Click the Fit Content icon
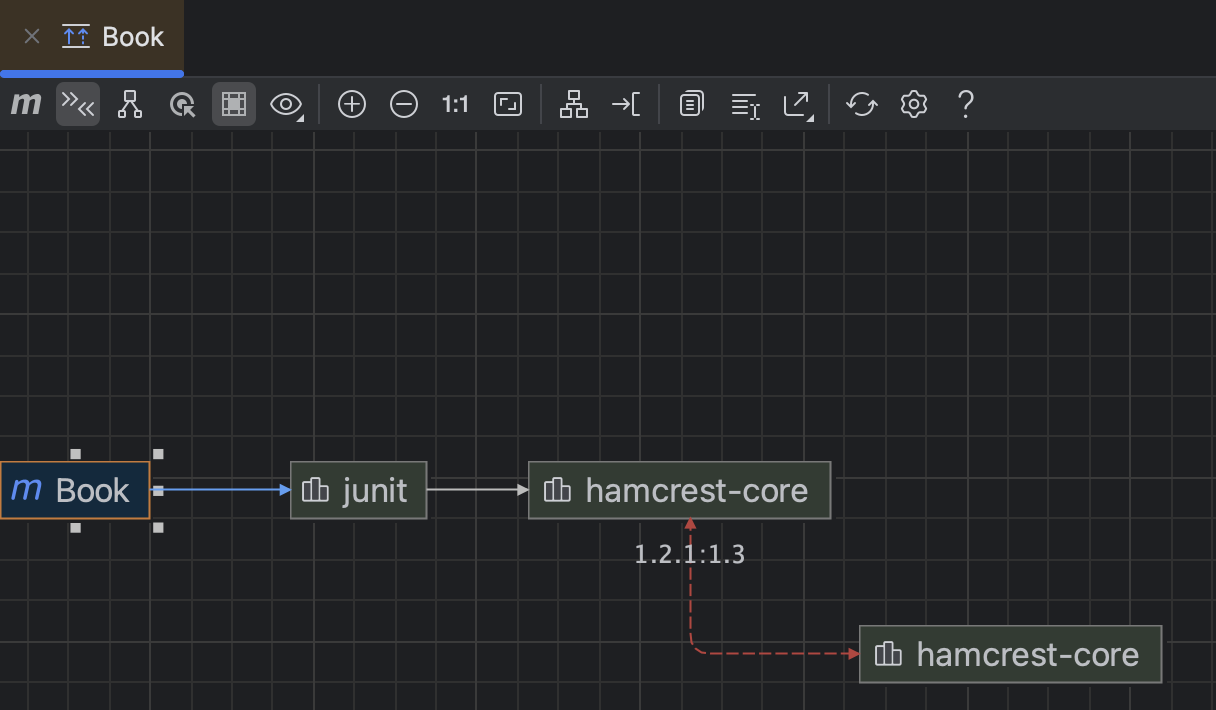 point(508,104)
